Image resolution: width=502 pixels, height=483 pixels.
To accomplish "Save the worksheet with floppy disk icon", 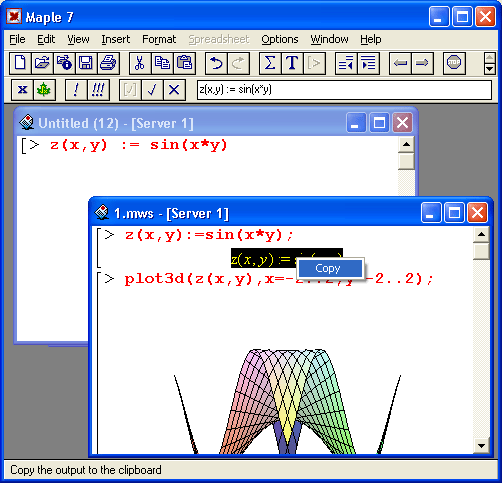I will (86, 63).
